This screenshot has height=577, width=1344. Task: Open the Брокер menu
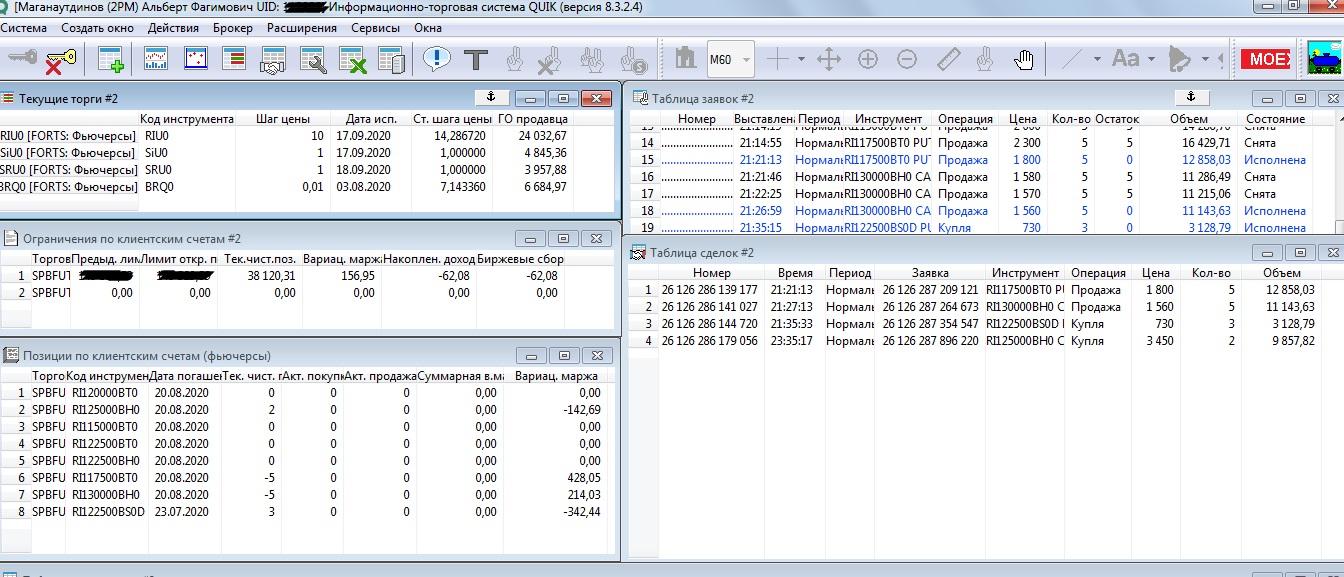point(232,28)
